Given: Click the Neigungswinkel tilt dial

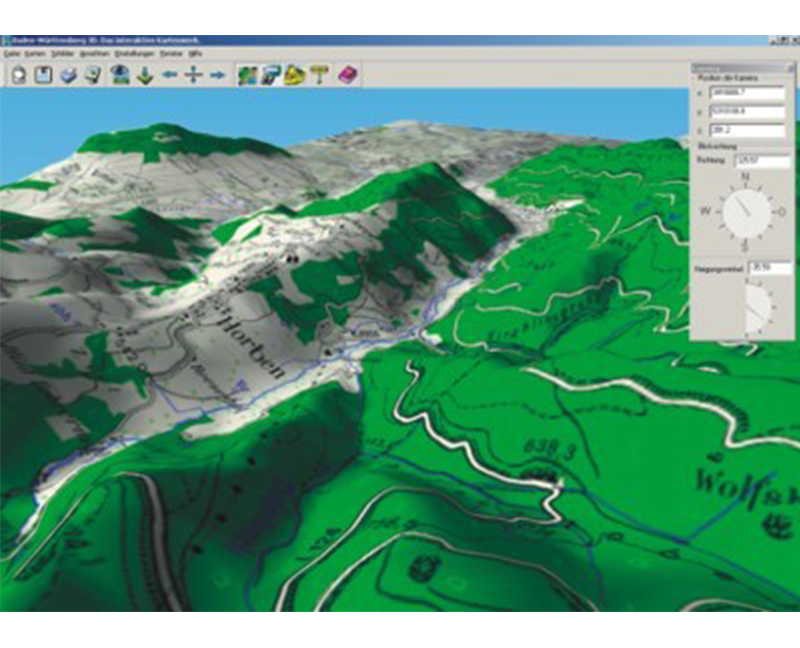Looking at the screenshot, I should click(x=756, y=307).
